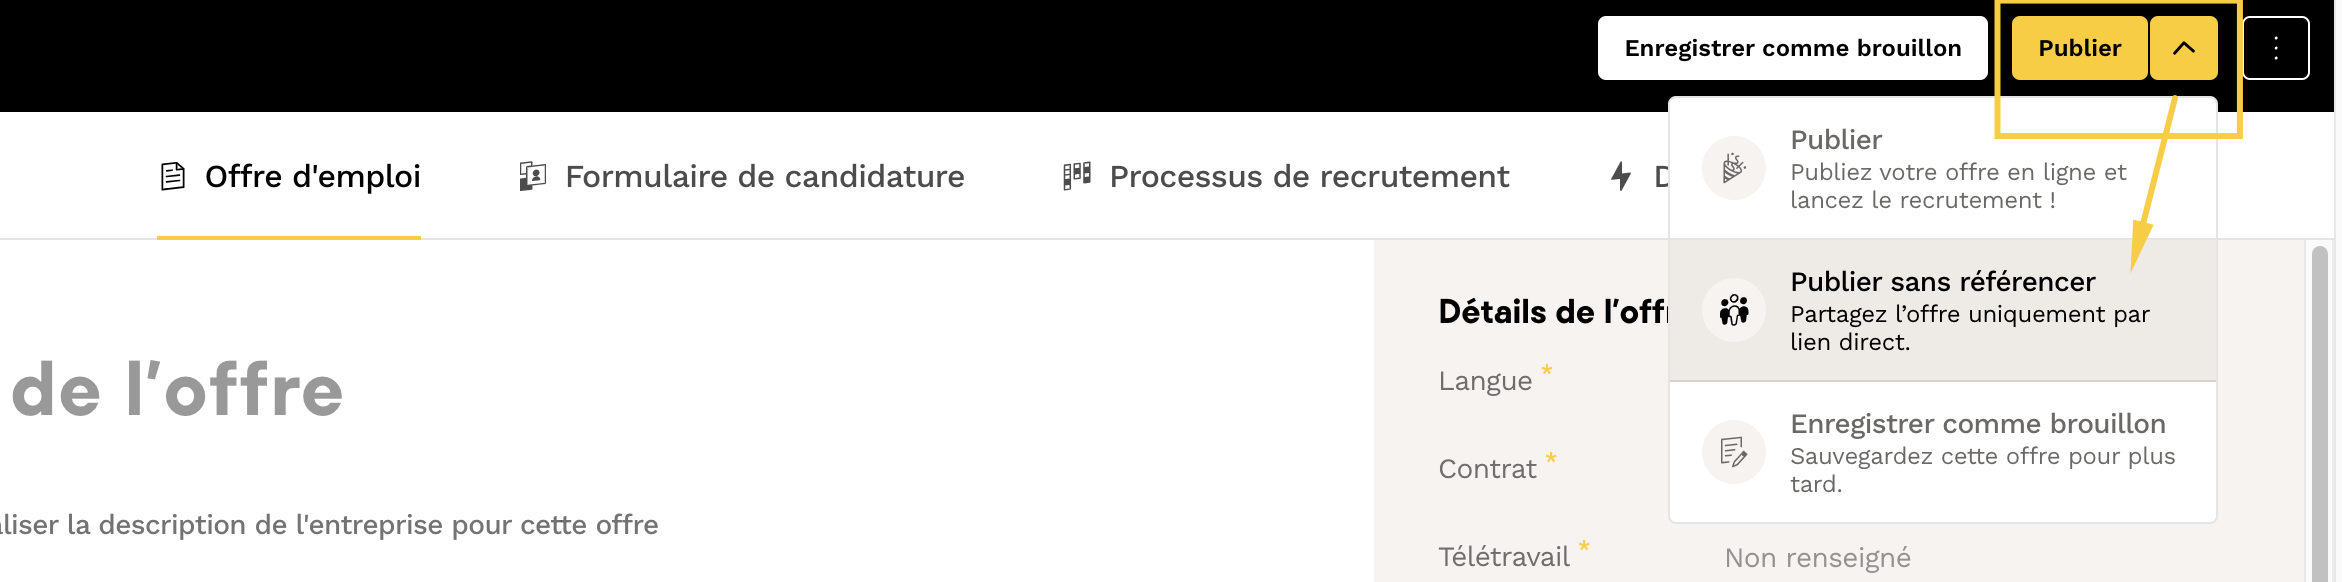Click the draft pencil icon in the dropdown
The height and width of the screenshot is (582, 2342).
(1734, 452)
